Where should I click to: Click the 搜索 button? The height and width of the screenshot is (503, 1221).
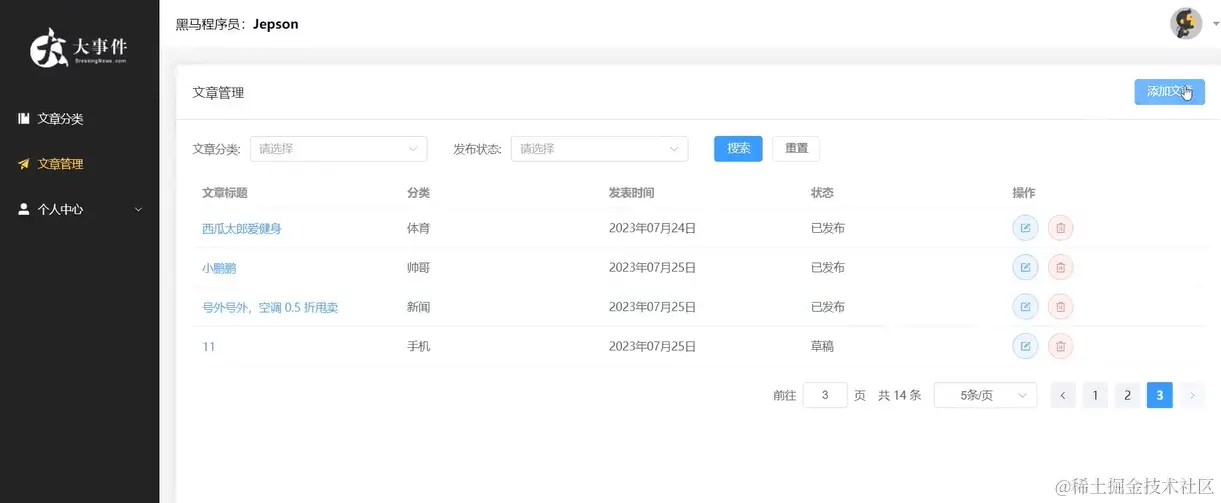[738, 148]
